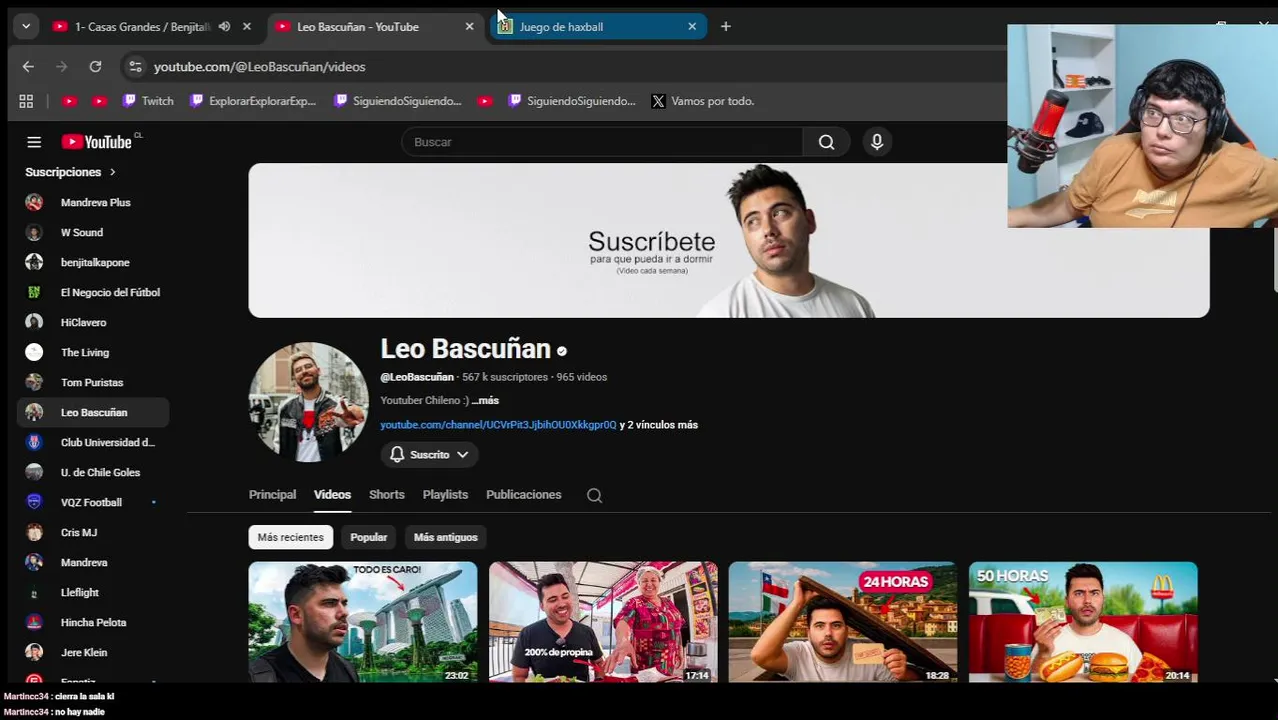
Task: Select the Más antiguos filter chip
Action: pos(445,537)
